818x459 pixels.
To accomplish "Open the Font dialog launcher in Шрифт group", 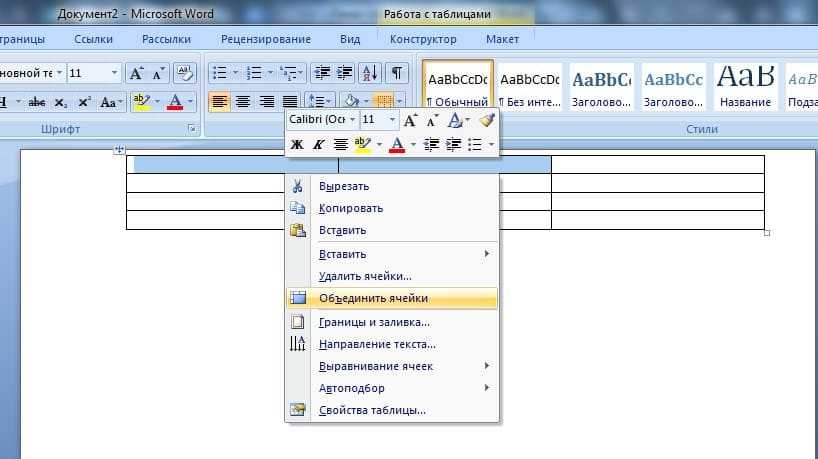I will click(x=192, y=128).
